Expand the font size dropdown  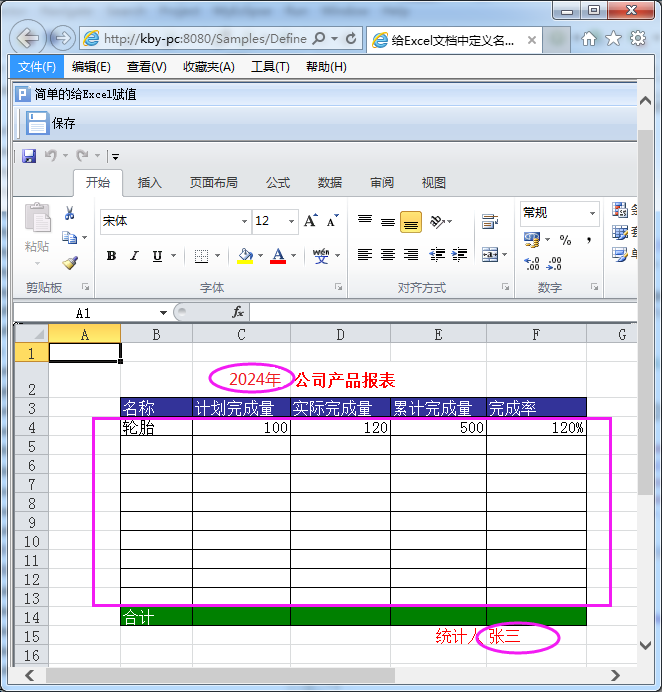(x=291, y=221)
